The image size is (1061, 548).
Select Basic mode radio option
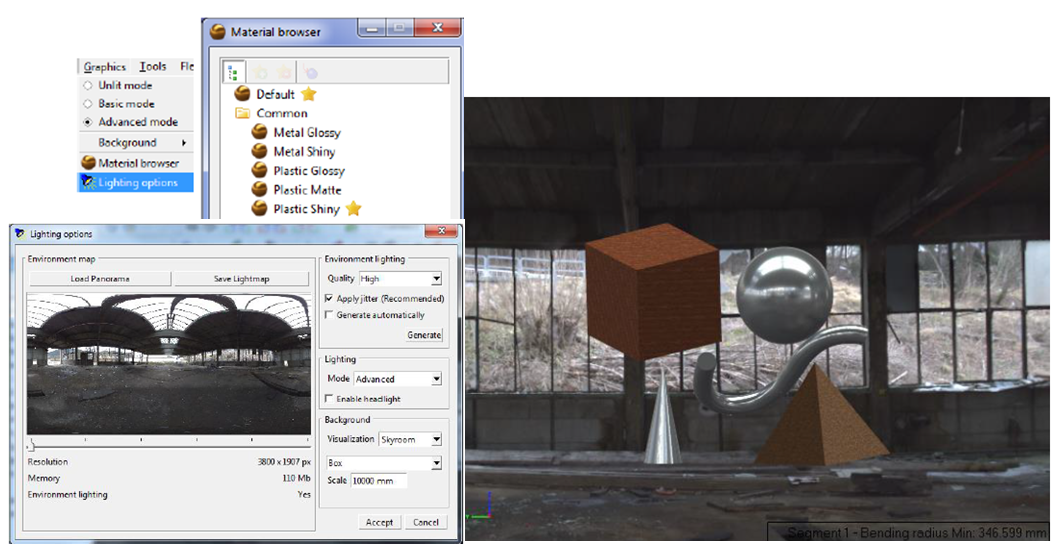87,104
